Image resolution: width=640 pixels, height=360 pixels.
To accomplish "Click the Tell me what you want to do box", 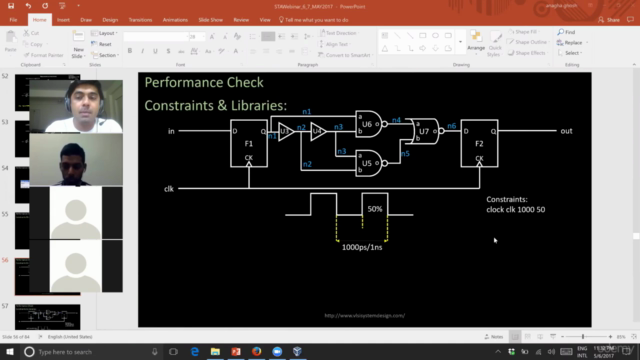I will coord(313,20).
